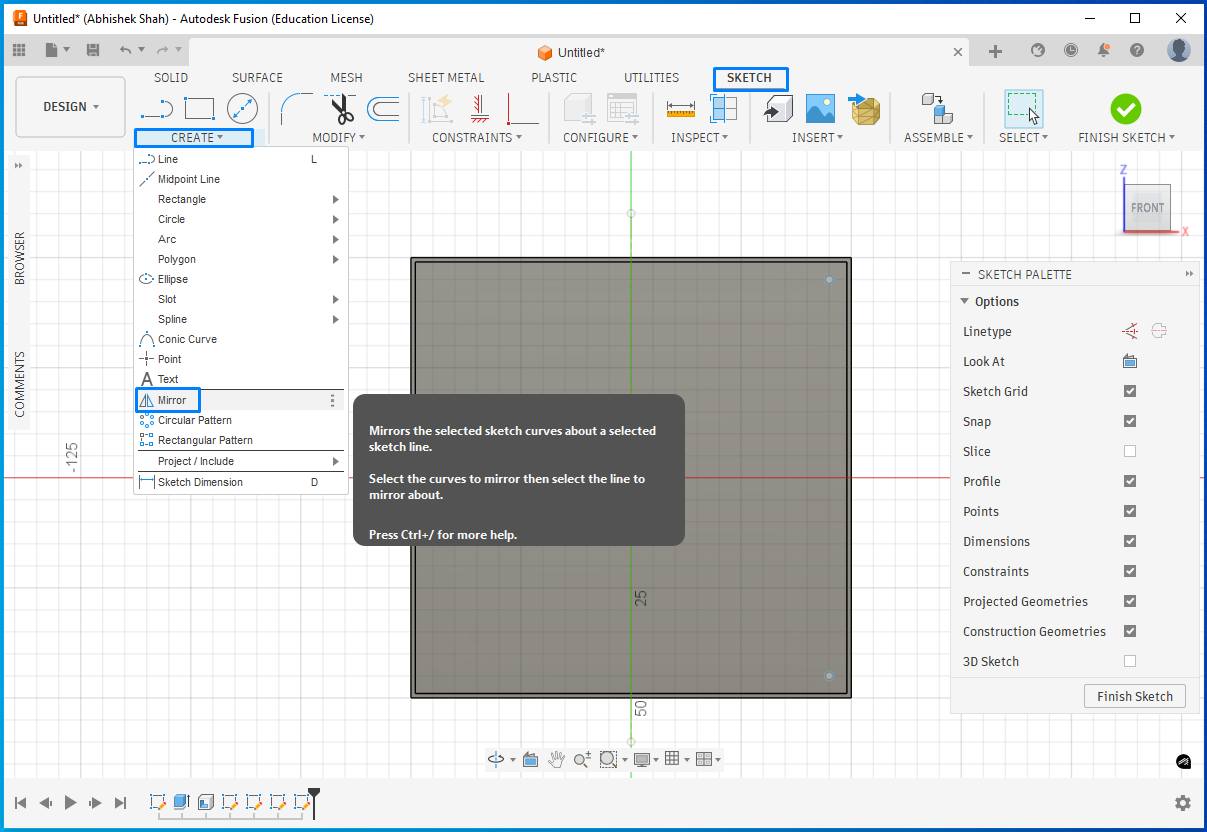
Task: Select the 2-point rectangle tool
Action: point(199,108)
